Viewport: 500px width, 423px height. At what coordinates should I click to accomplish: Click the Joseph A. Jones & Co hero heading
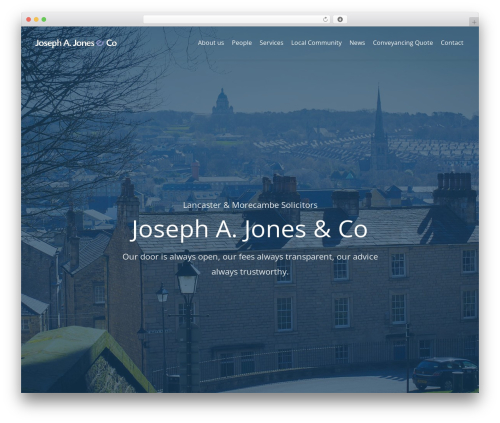[250, 229]
